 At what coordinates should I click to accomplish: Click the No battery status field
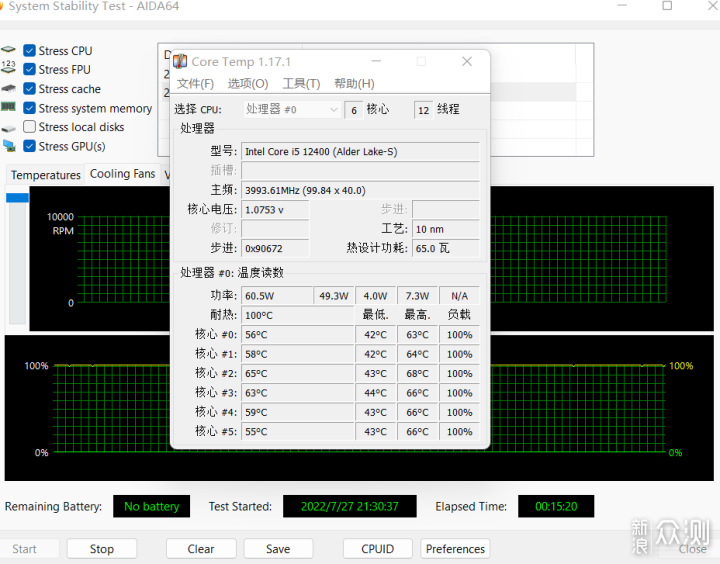152,506
